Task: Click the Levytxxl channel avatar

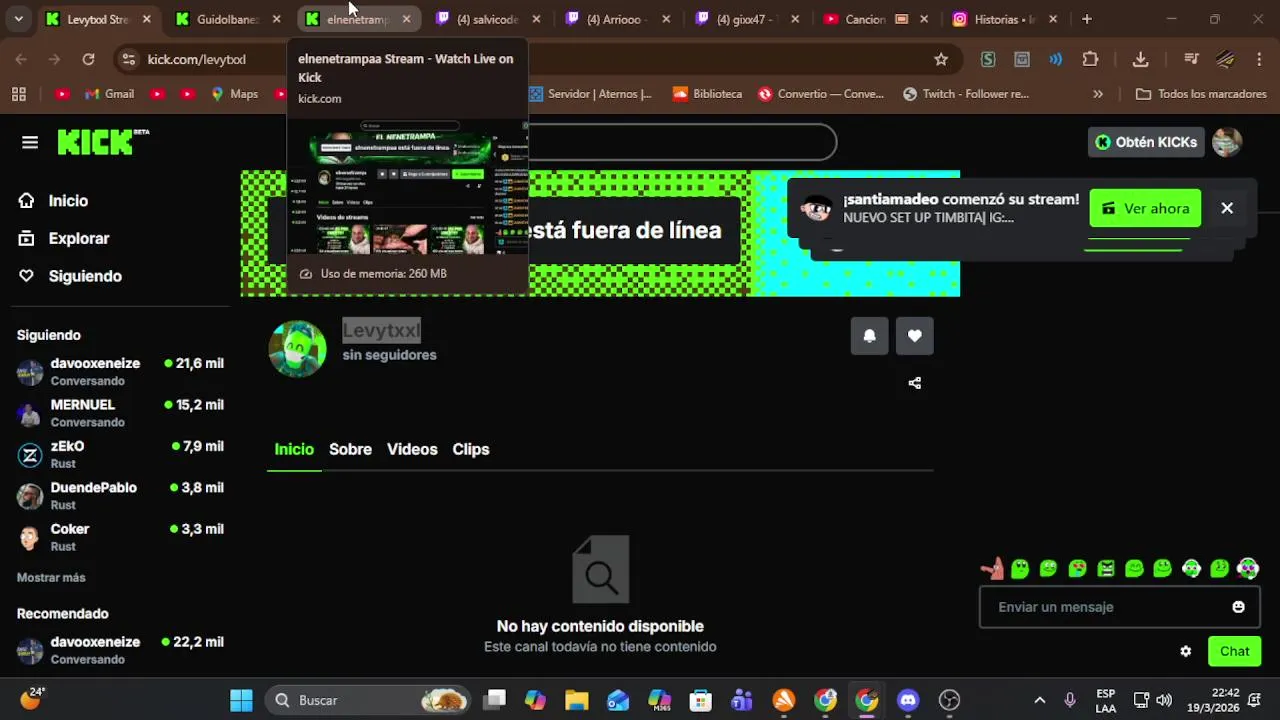Action: (298, 348)
